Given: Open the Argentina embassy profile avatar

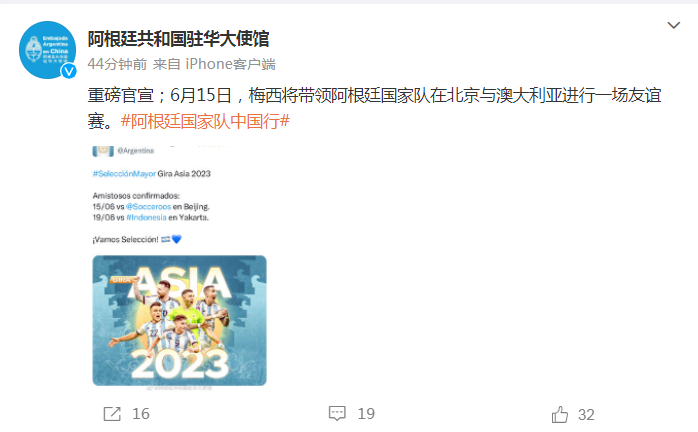Looking at the screenshot, I should (x=47, y=50).
